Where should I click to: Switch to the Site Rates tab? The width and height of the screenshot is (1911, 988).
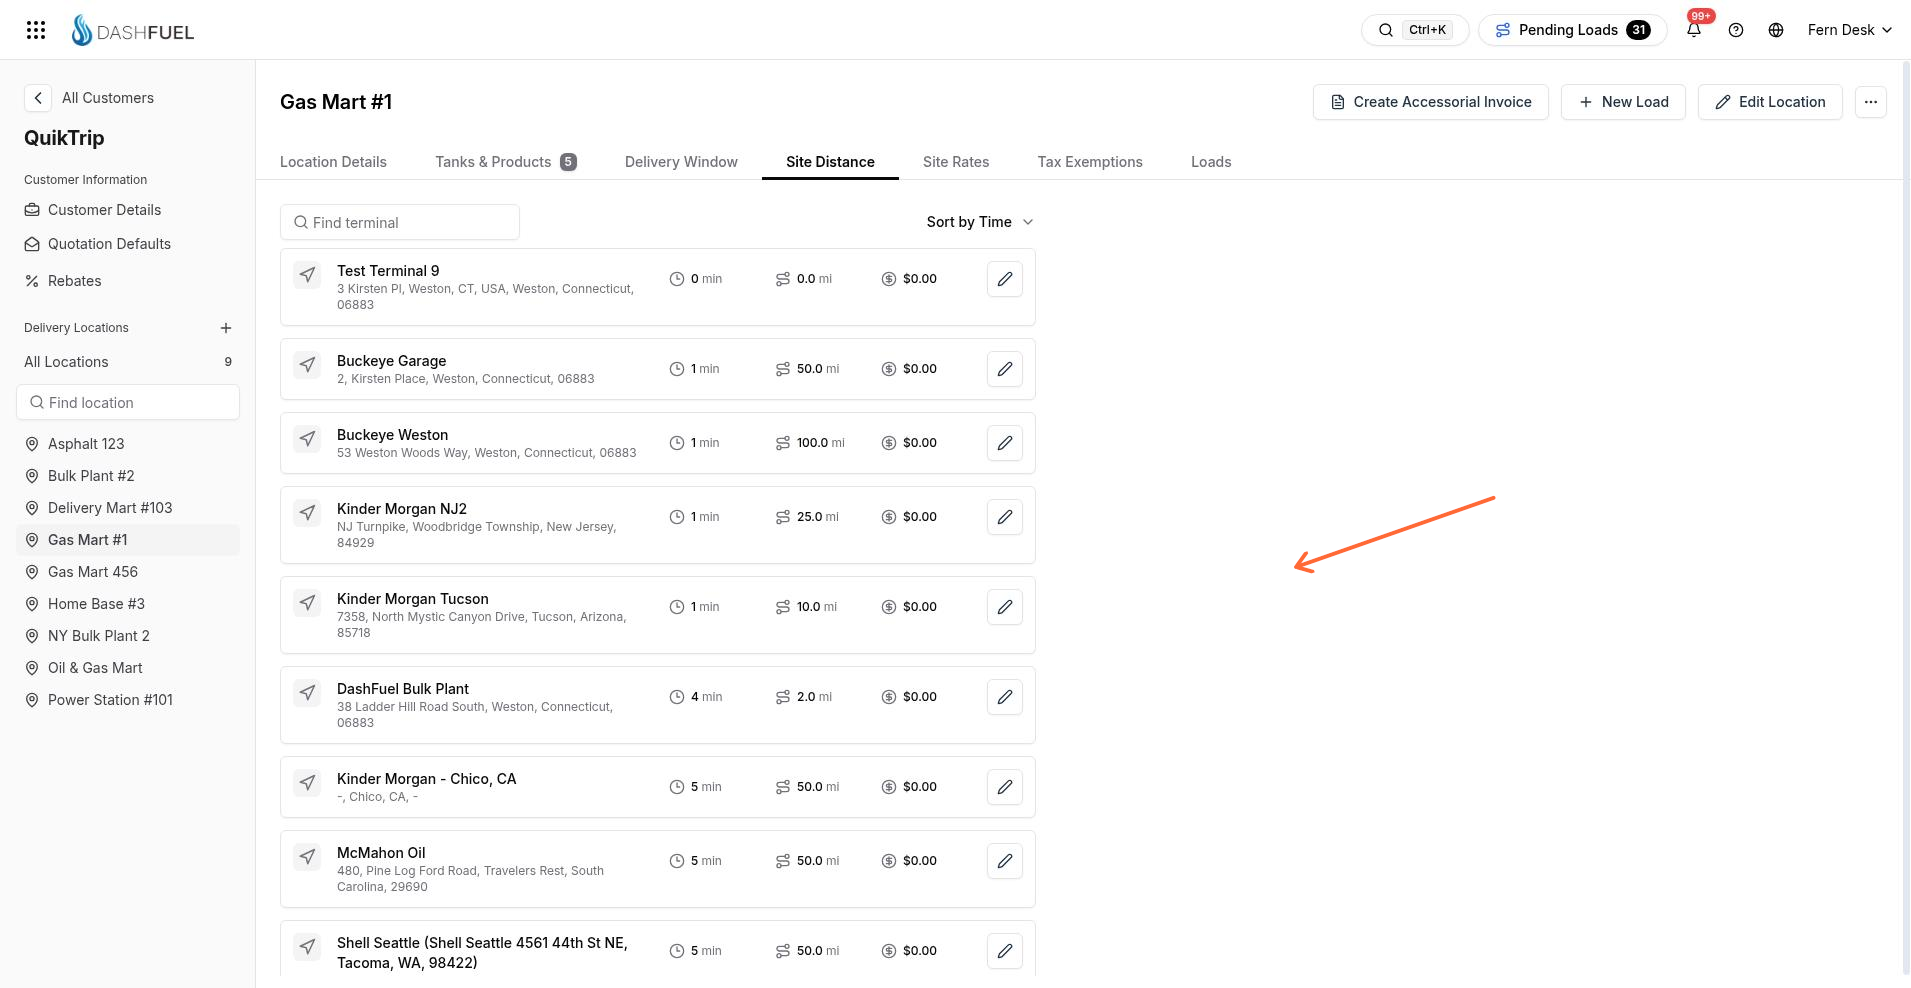click(x=956, y=162)
